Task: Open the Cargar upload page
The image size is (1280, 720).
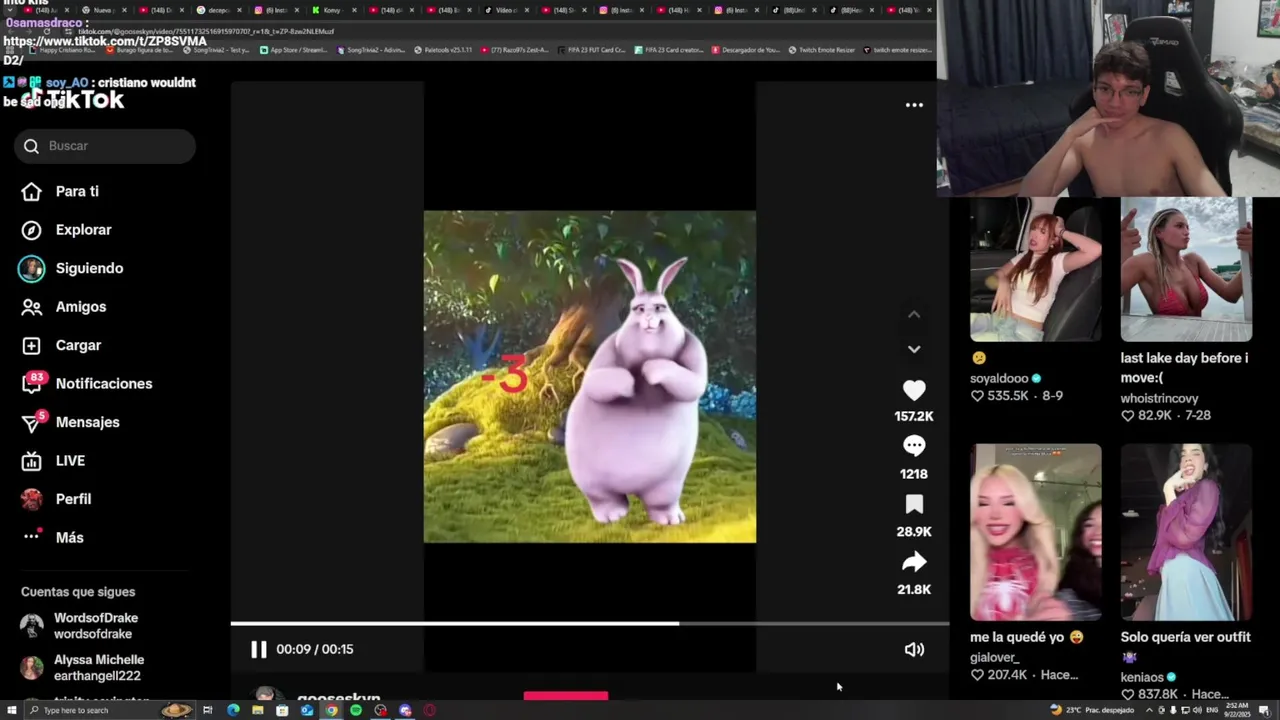Action: [61, 345]
